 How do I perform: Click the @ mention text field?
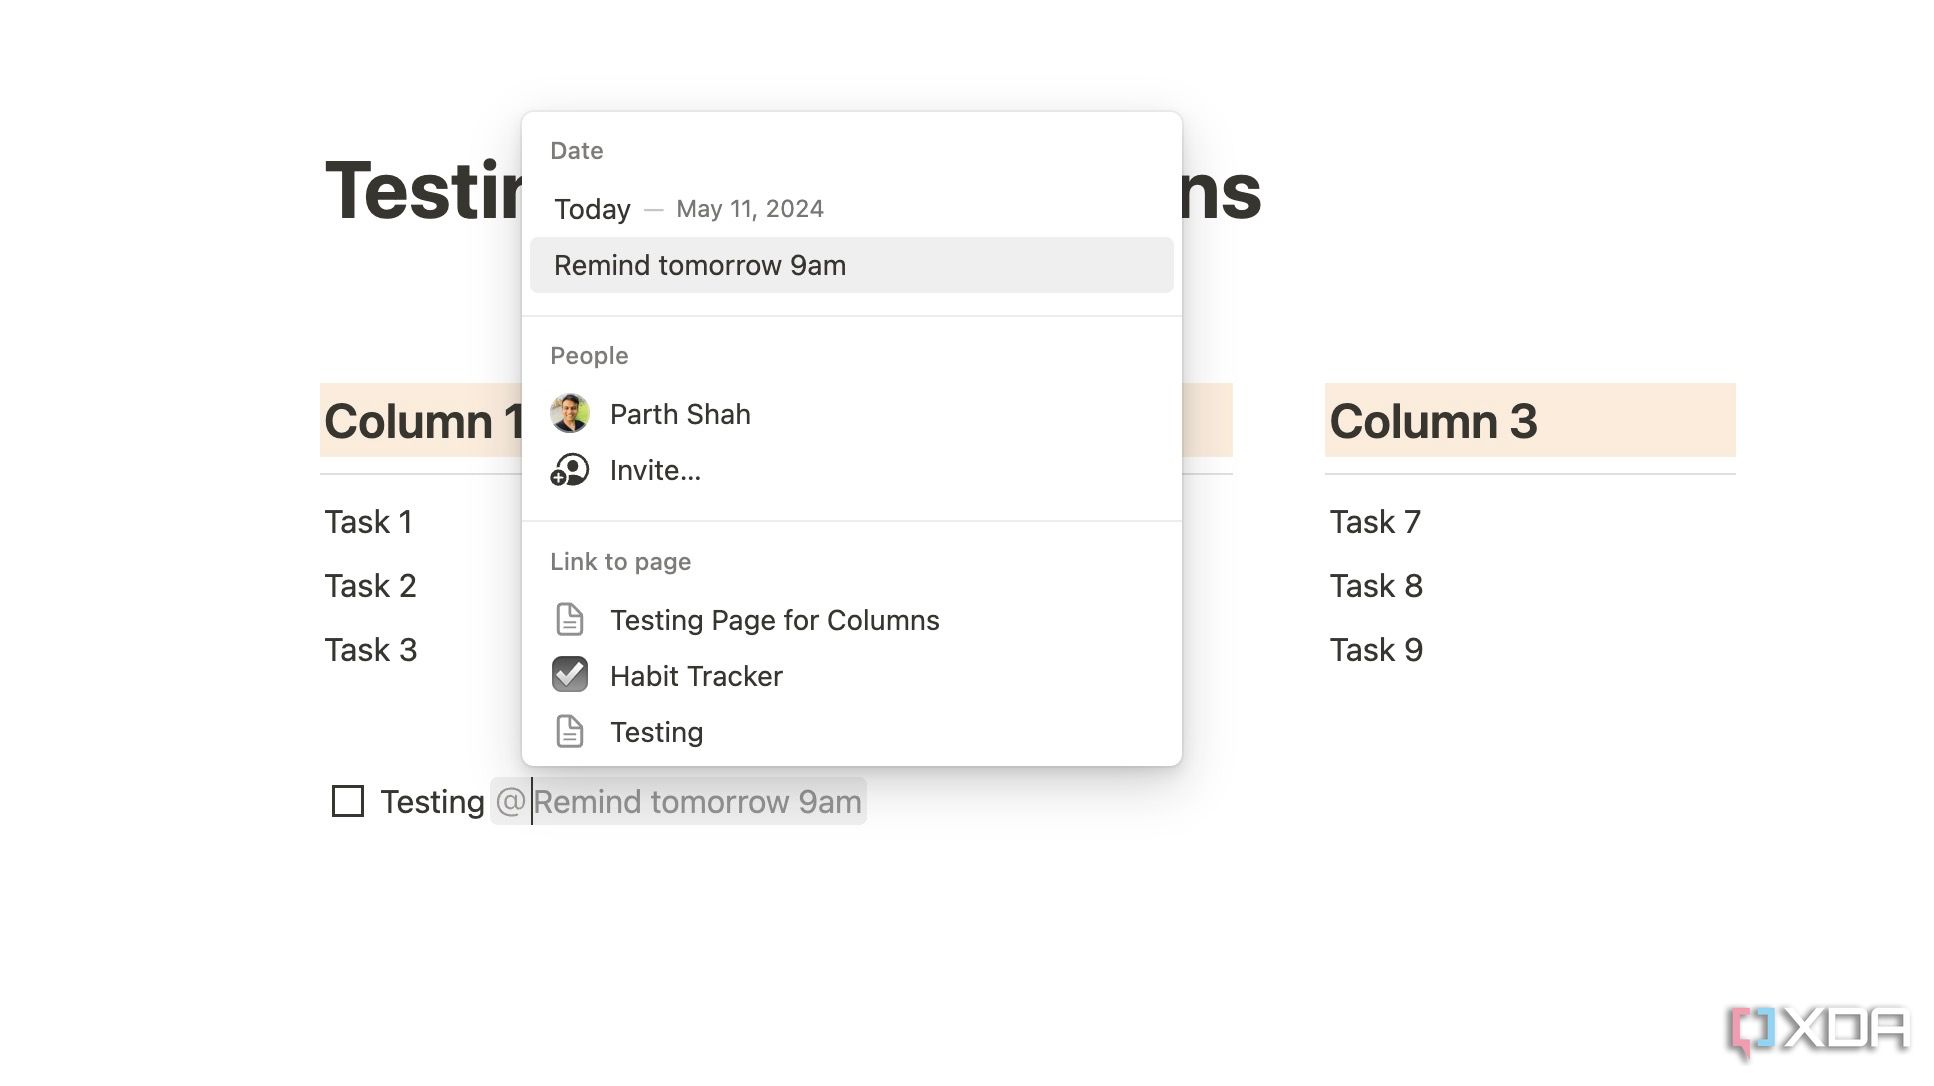coord(696,802)
